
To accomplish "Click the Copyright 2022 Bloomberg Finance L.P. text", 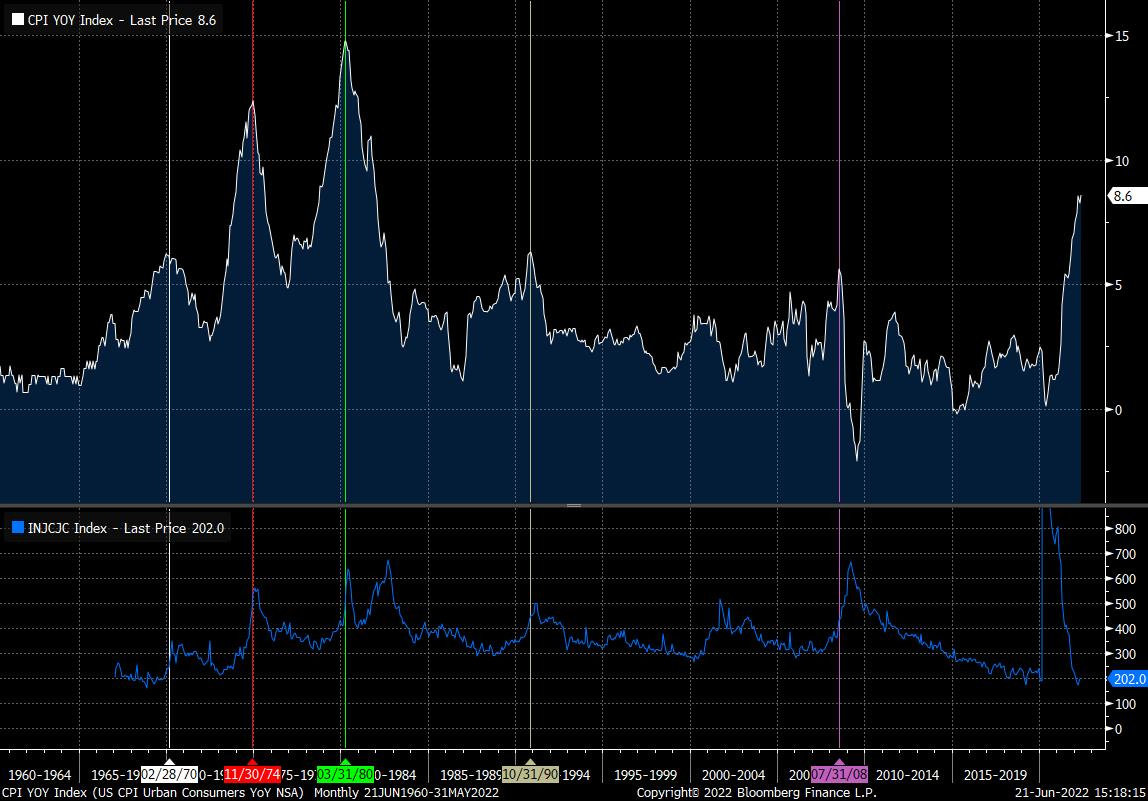I will [756, 792].
